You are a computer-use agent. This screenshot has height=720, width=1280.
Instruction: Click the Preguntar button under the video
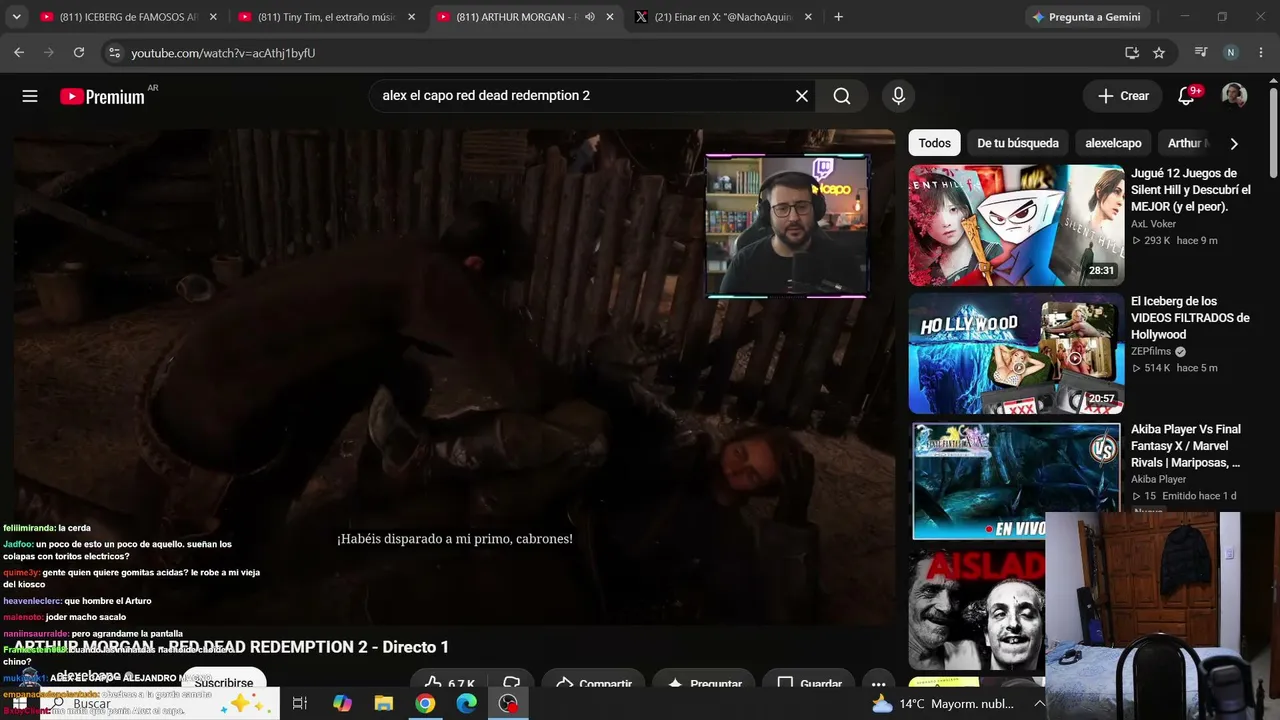pyautogui.click(x=704, y=684)
